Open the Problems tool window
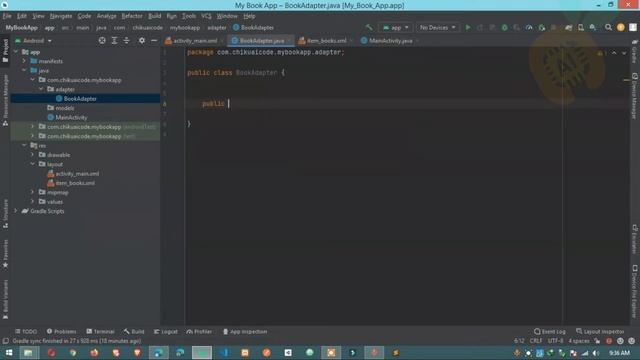The height and width of the screenshot is (360, 640). 61,331
